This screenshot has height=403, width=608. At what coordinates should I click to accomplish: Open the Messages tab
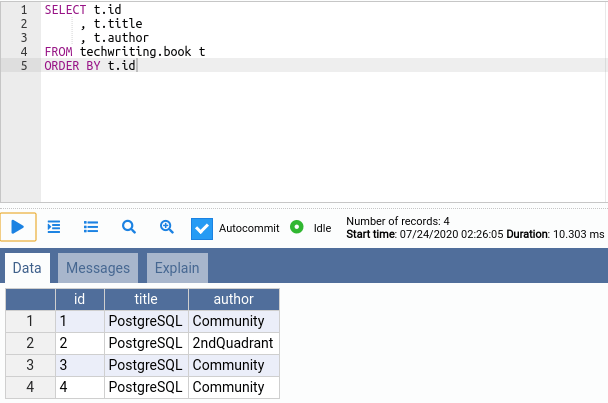pyautogui.click(x=98, y=268)
